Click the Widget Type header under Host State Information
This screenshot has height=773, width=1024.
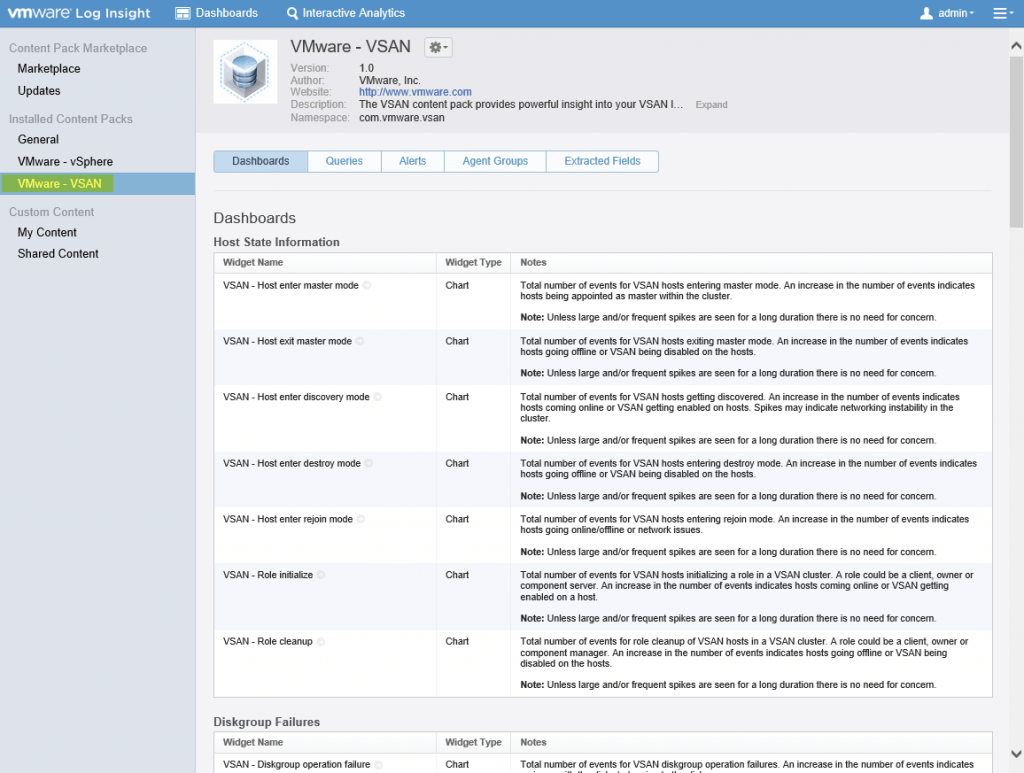(473, 262)
